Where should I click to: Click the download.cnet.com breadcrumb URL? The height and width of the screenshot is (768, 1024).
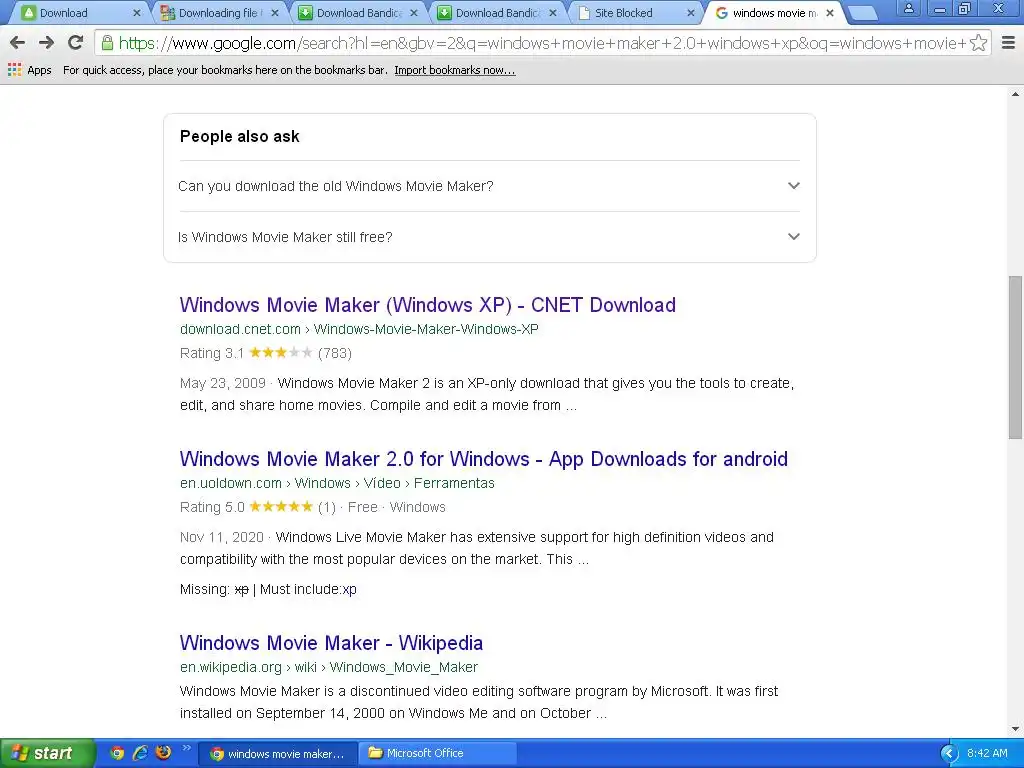[x=359, y=329]
